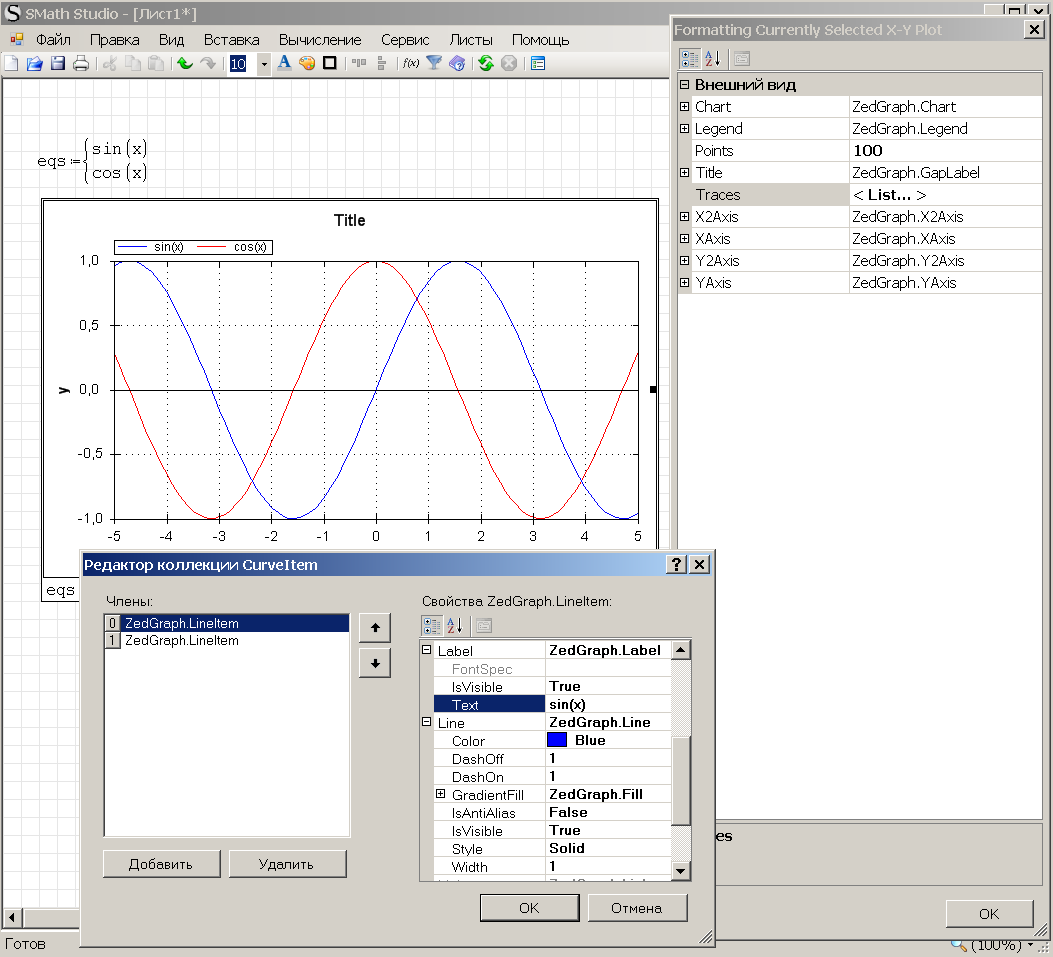Click the green recalculate arrows icon

(486, 64)
